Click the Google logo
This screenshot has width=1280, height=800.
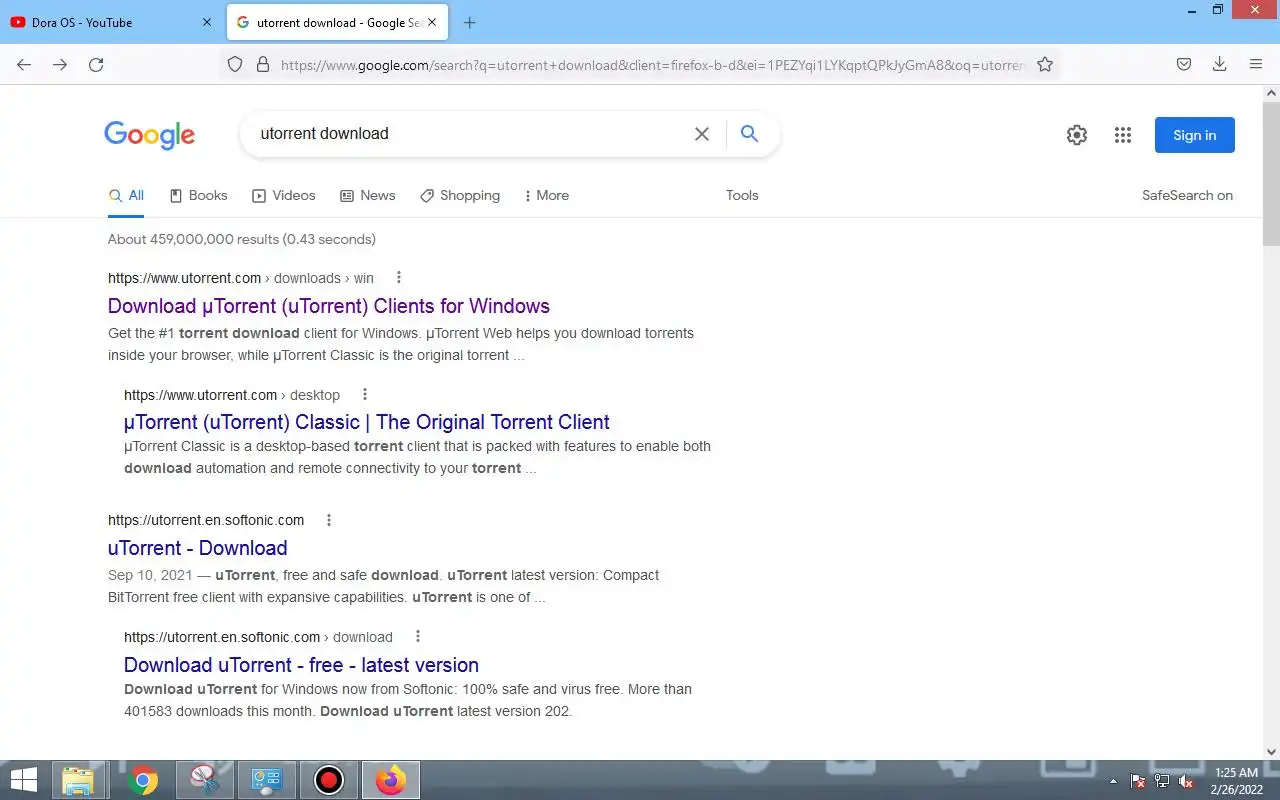pos(149,135)
